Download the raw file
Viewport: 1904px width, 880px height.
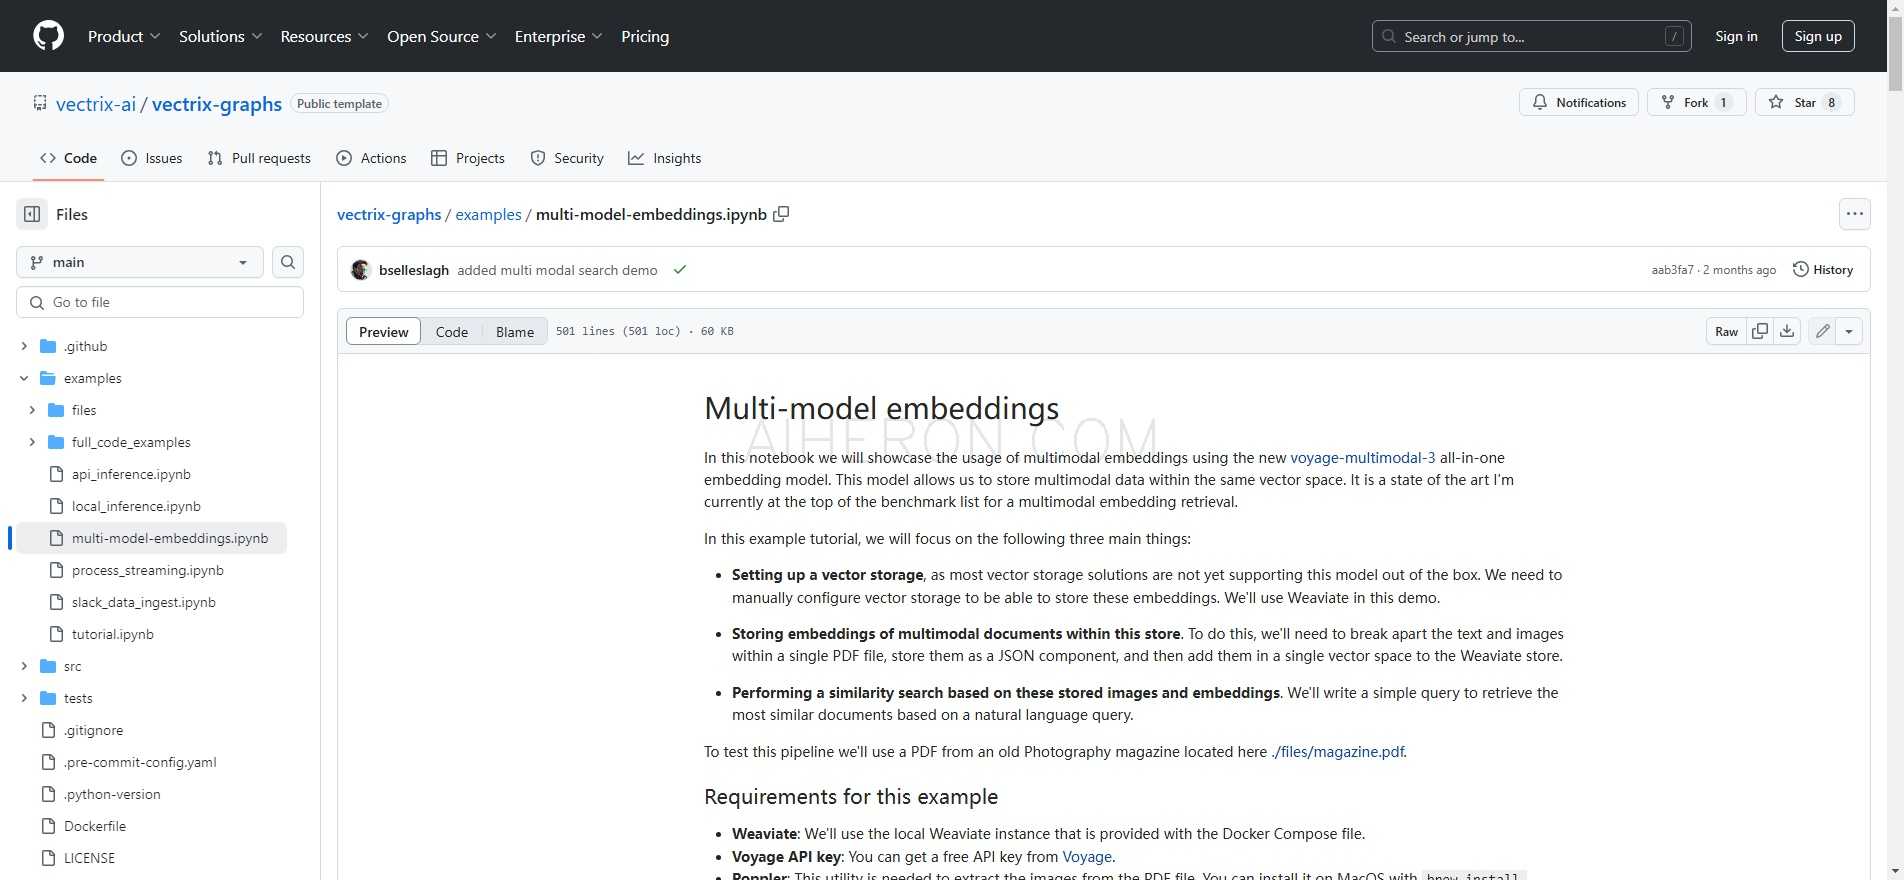(1787, 331)
